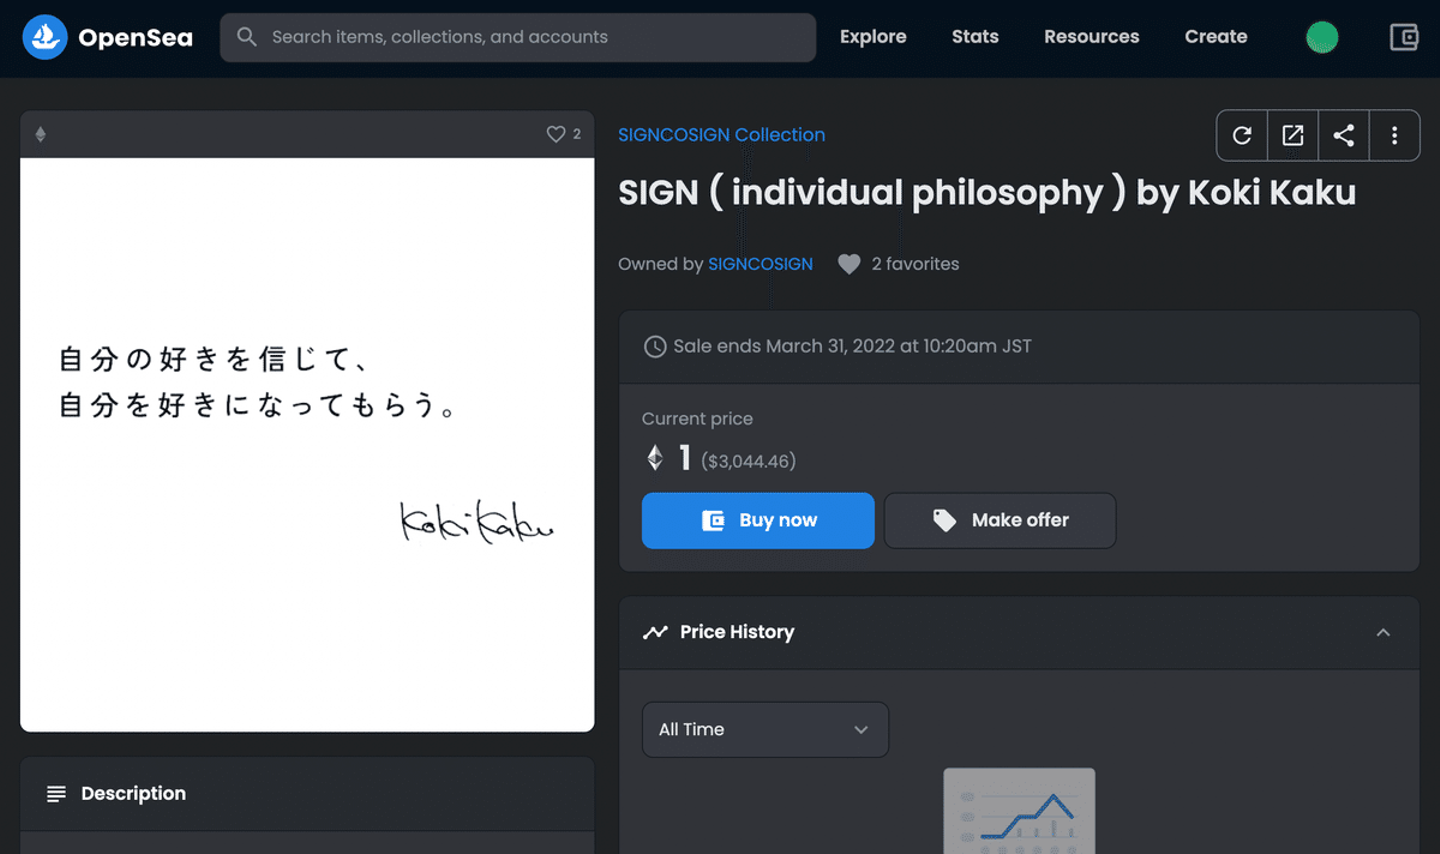Click the 2 favorites text
This screenshot has height=854, width=1440.
[915, 264]
